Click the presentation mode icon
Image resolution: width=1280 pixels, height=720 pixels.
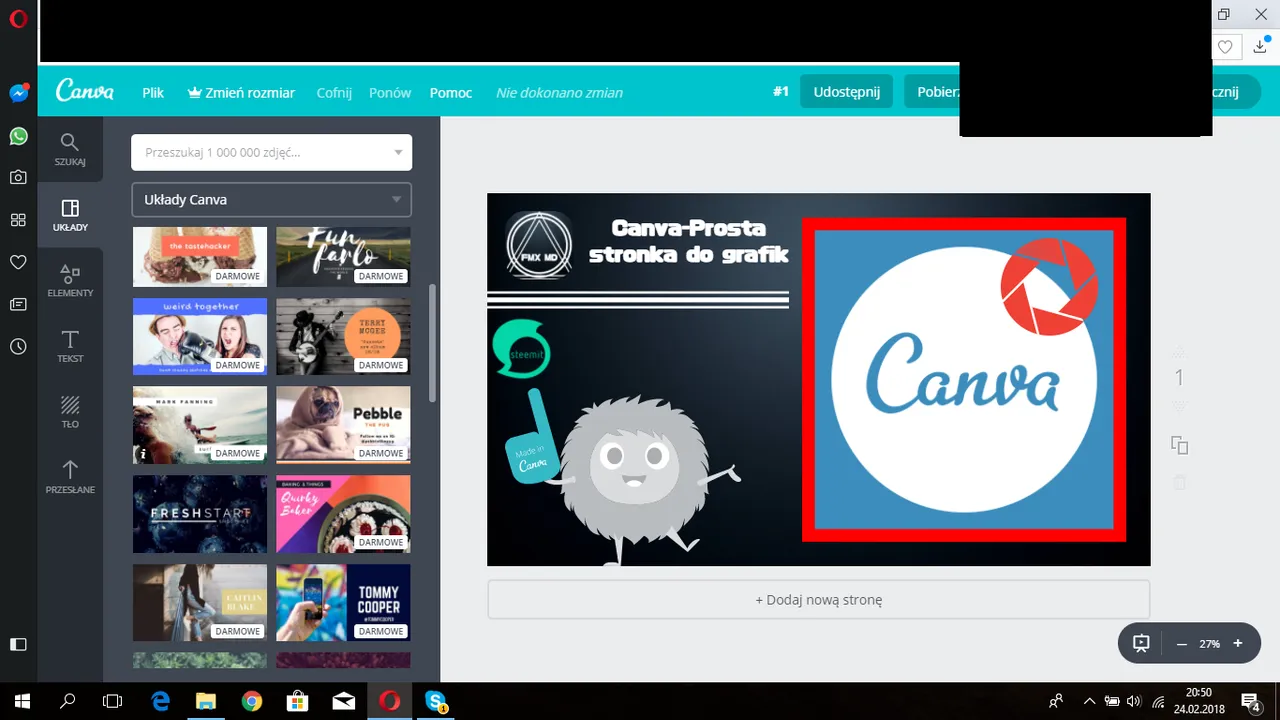tap(1141, 643)
